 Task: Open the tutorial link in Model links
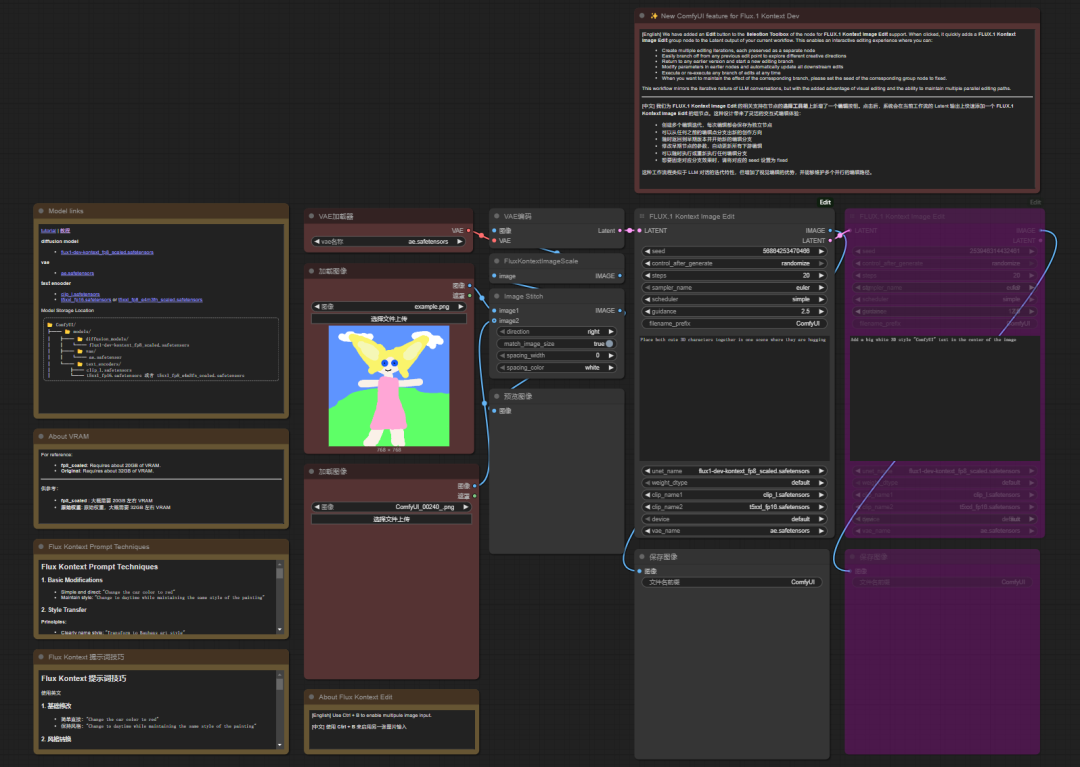[x=48, y=231]
